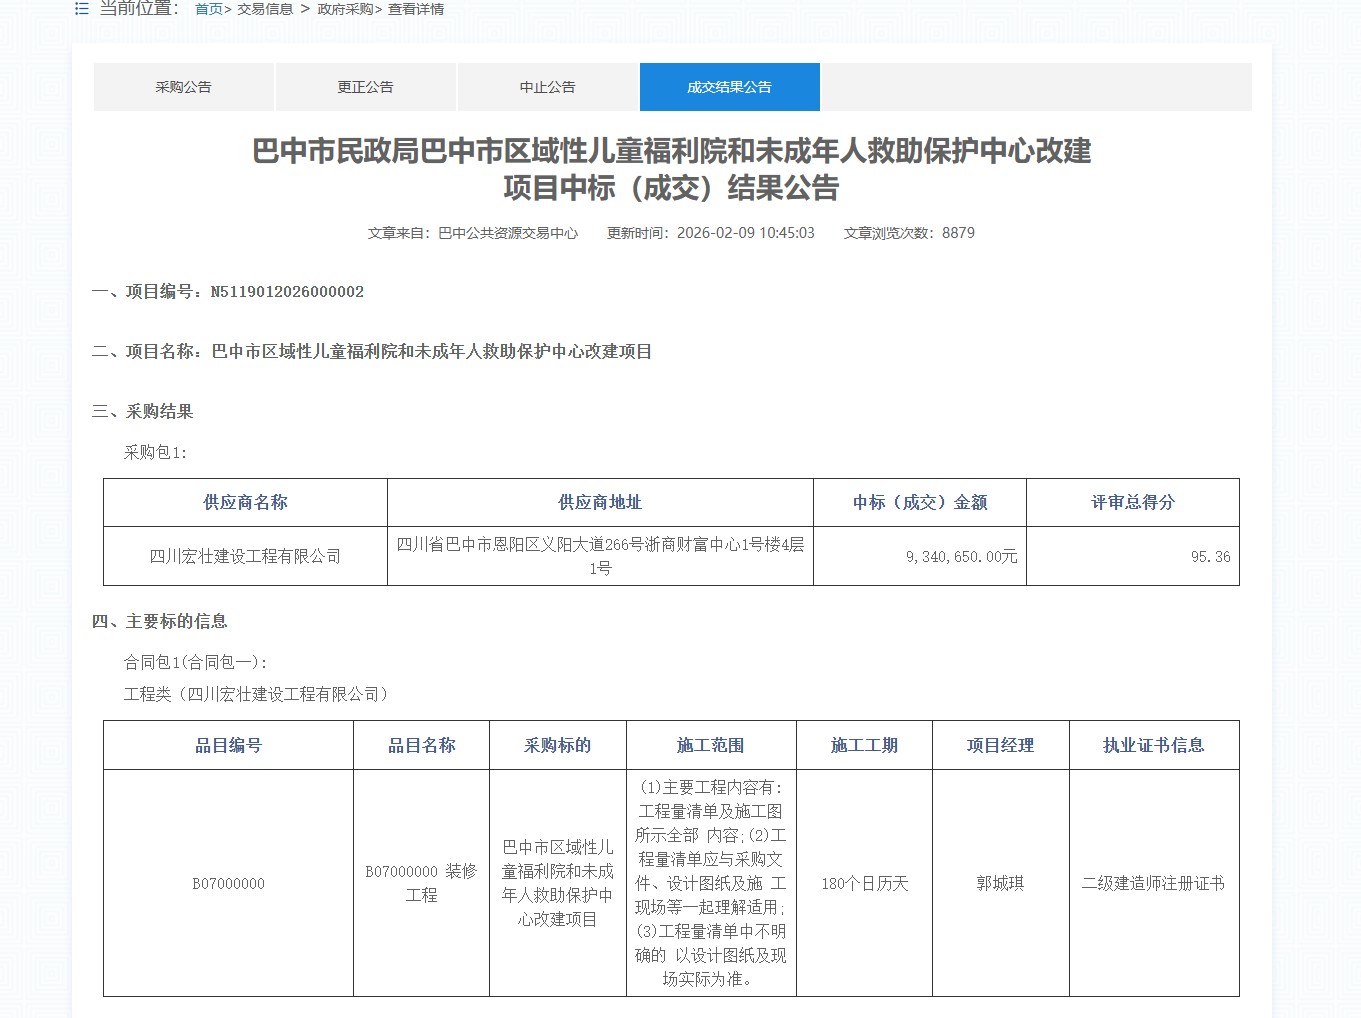The image size is (1361, 1018).
Task: Click the 二级建造师注册证书 cell
Action: point(1153,883)
